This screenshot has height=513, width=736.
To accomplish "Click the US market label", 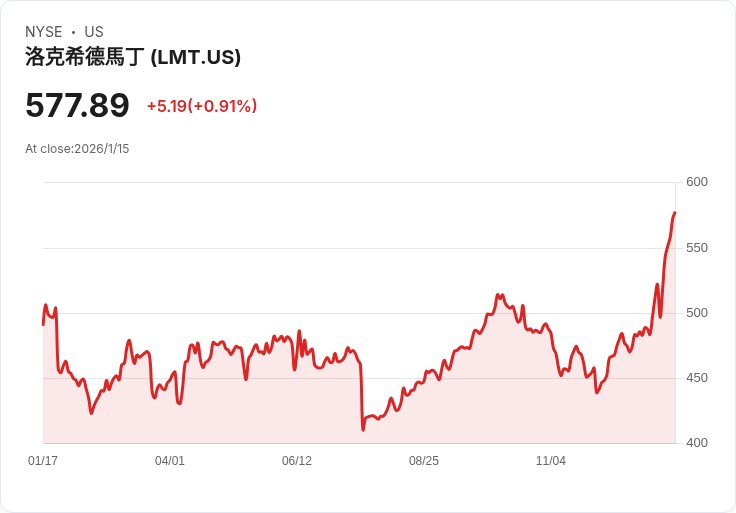I will click(94, 32).
